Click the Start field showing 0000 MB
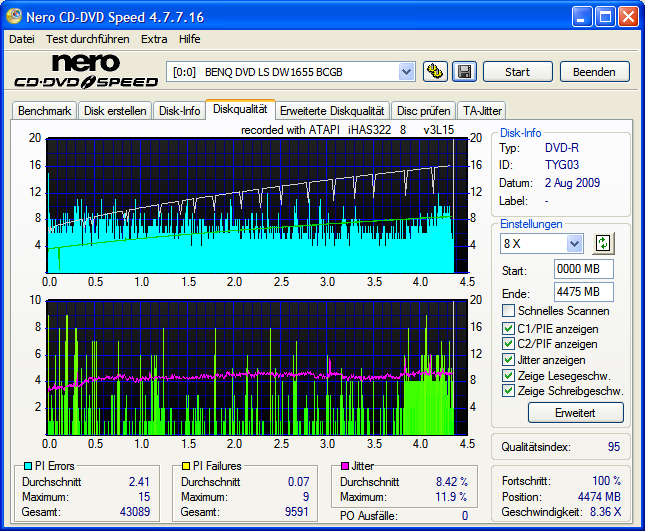 coord(584,269)
